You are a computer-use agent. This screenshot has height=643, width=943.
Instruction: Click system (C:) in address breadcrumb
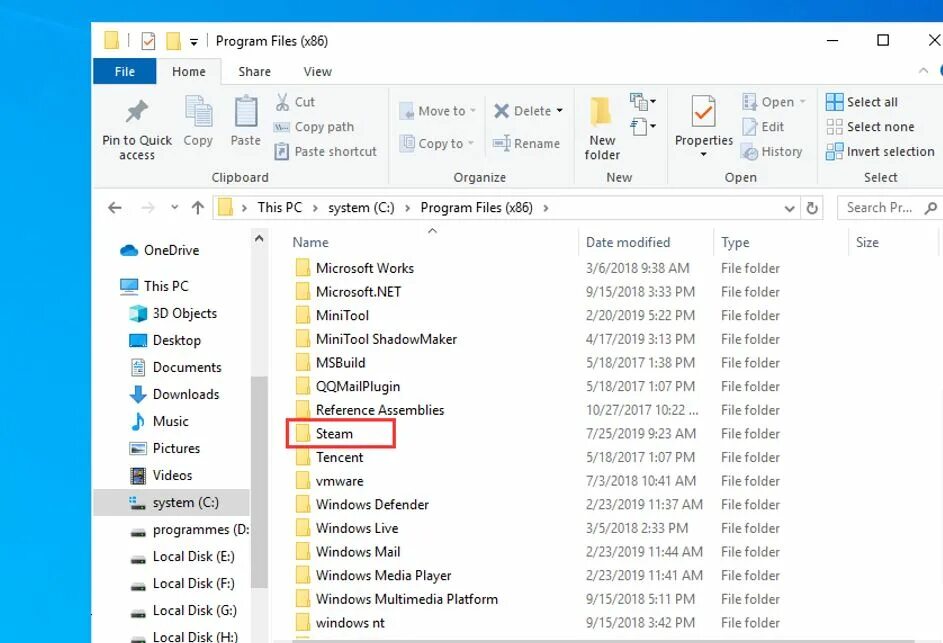click(x=361, y=208)
